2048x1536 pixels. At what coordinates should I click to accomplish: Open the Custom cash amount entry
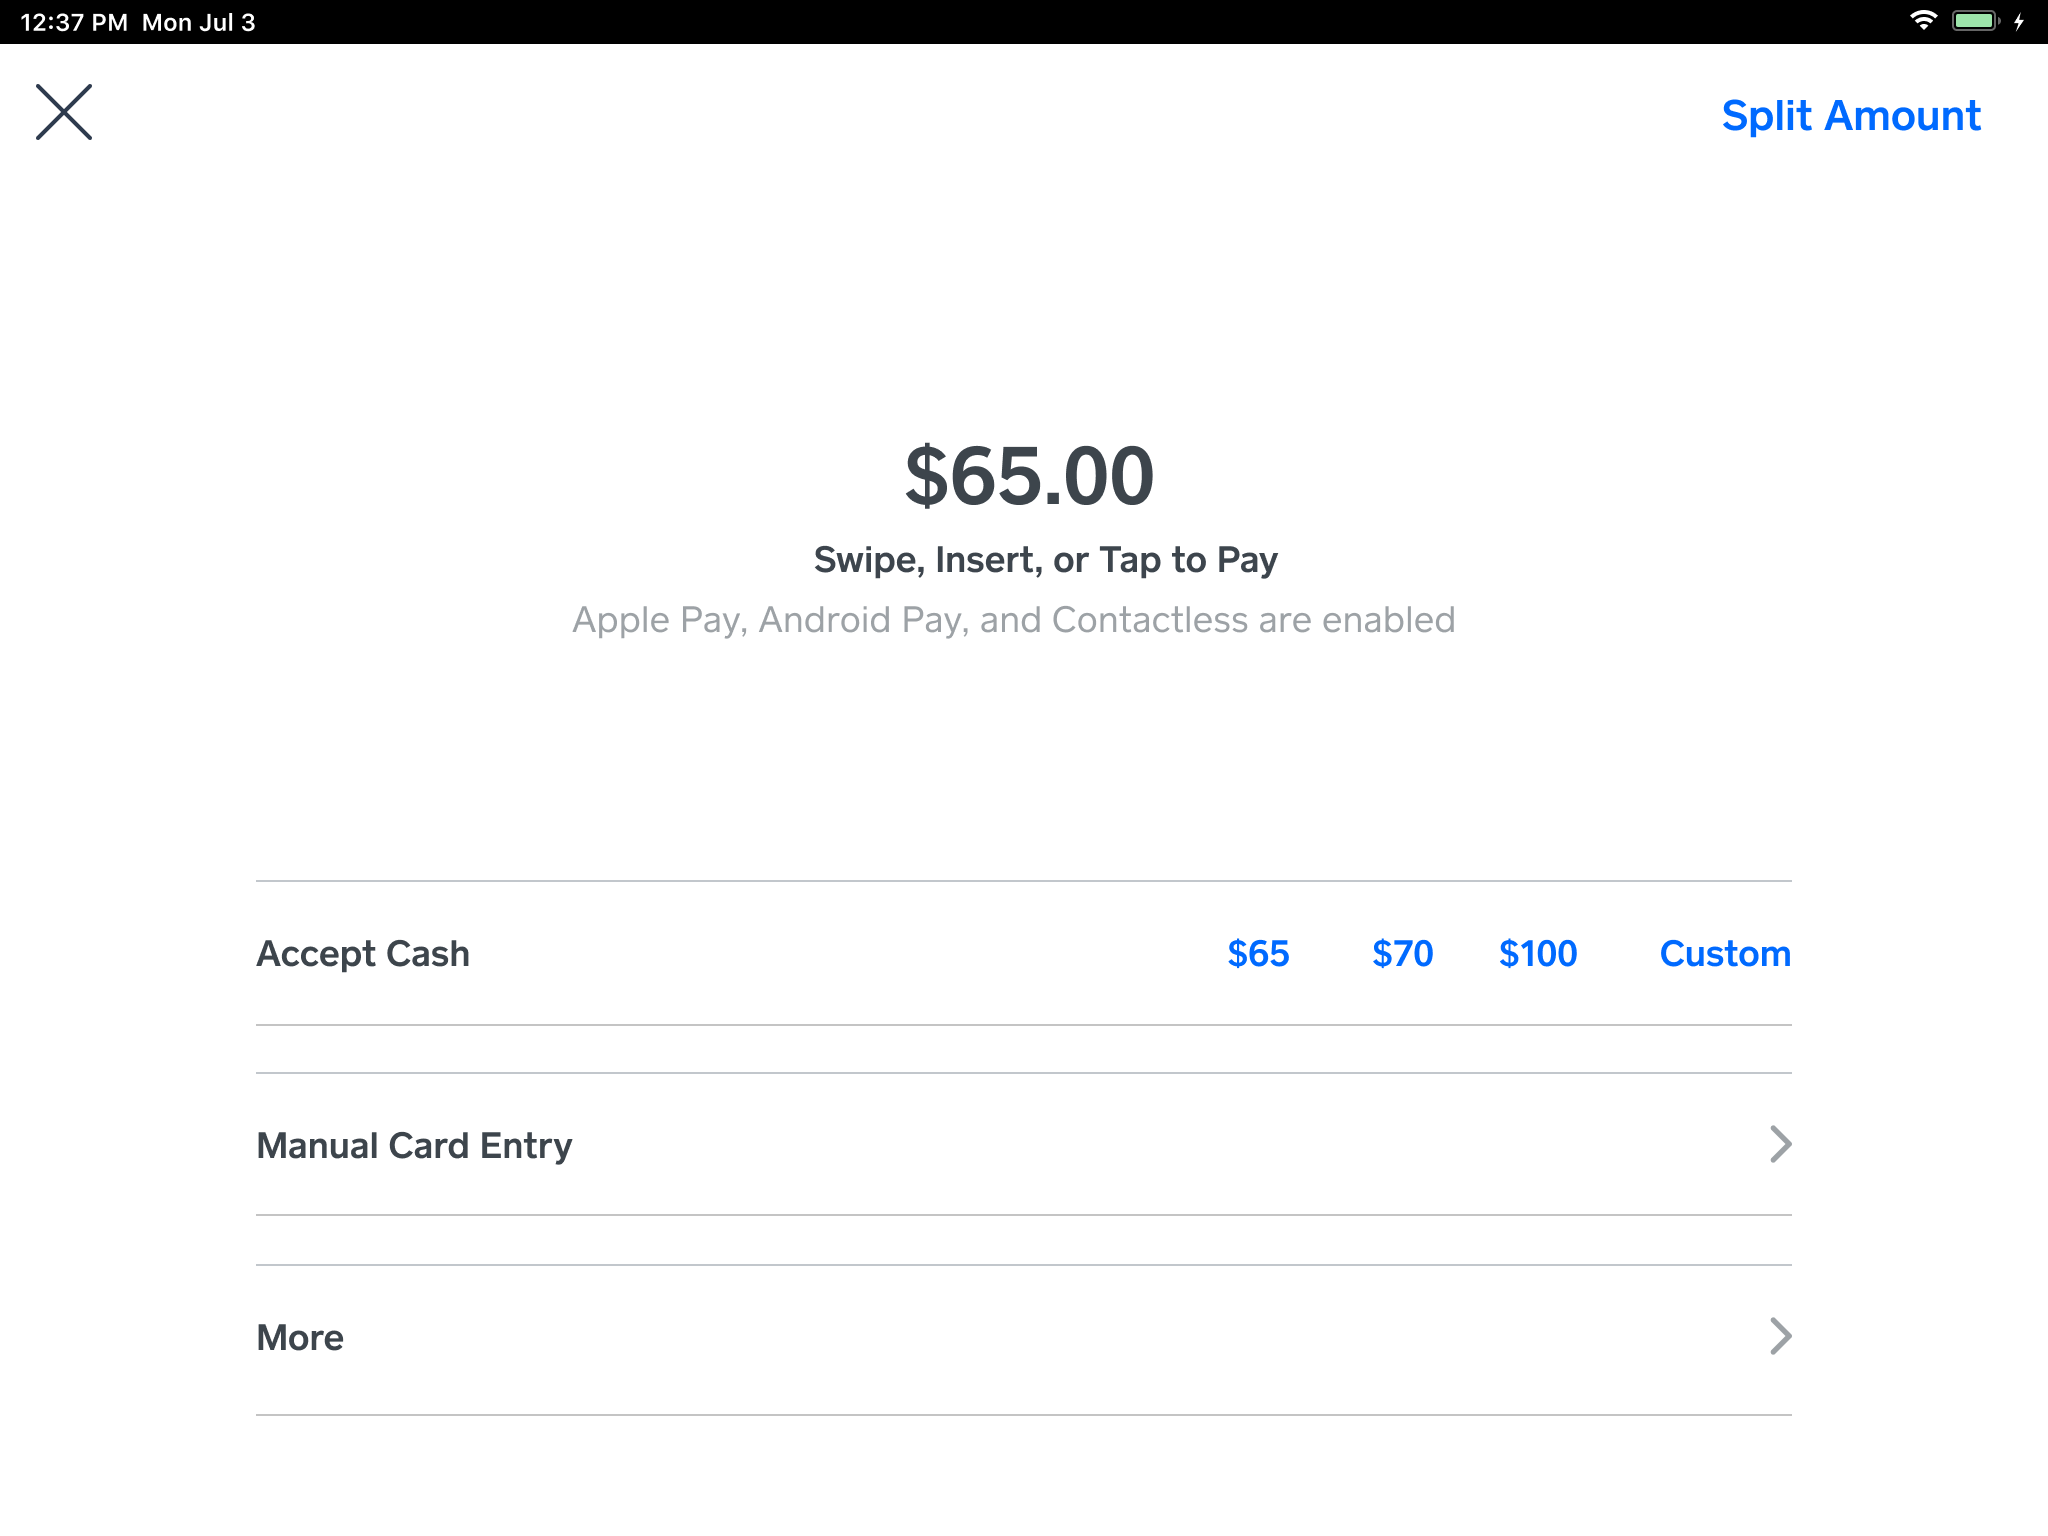(1725, 953)
